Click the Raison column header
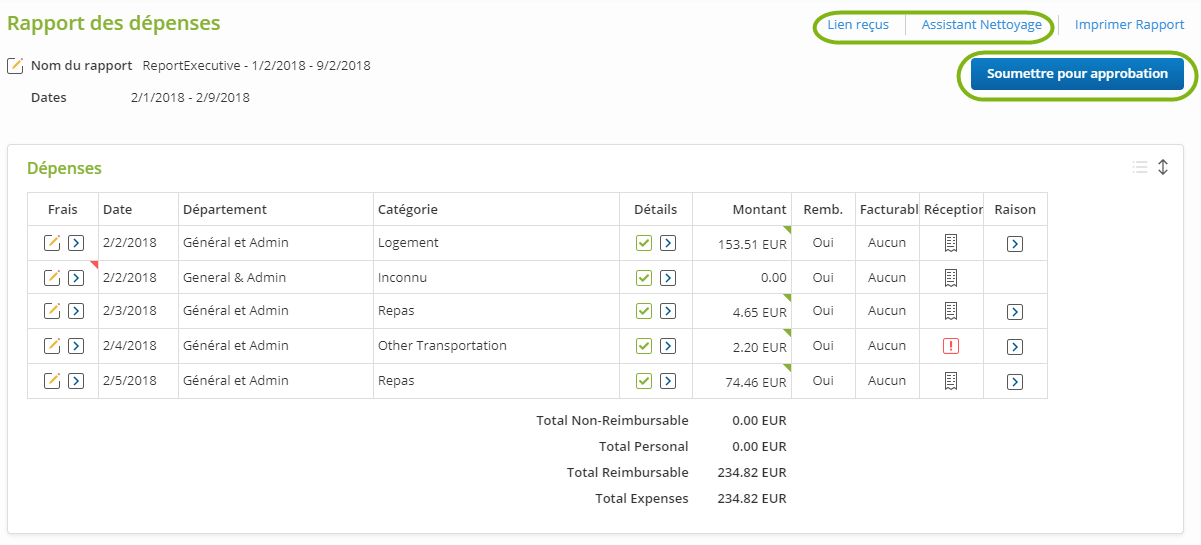This screenshot has width=1201, height=545. pos(1015,210)
